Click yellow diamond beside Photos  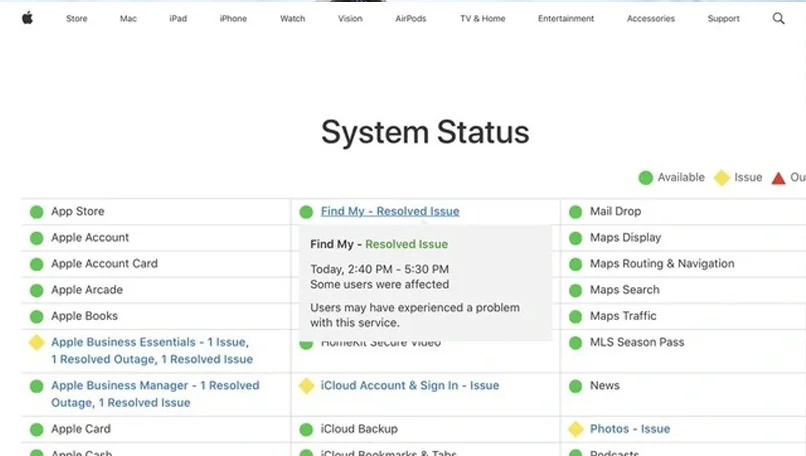(576, 429)
